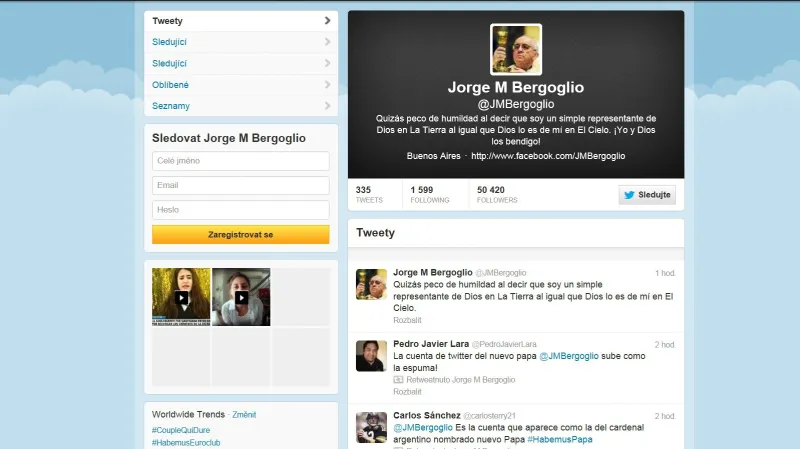Expand Jorge M Bergoglio's tweet with Rozbalit
800x449 pixels.
(409, 320)
